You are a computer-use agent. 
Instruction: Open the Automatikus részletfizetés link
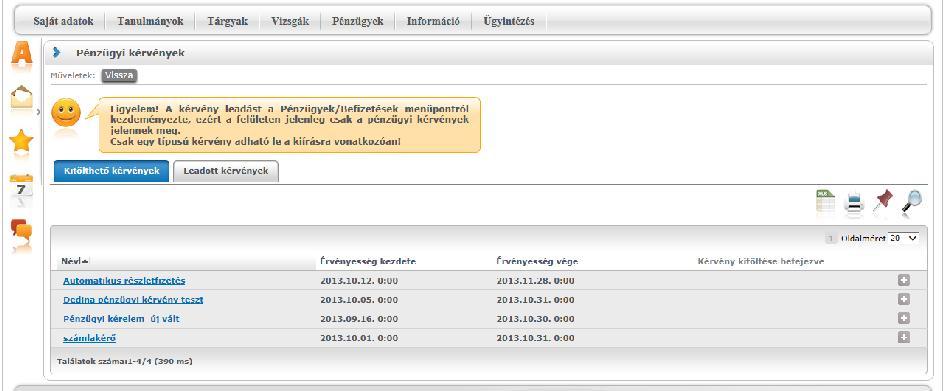coord(124,280)
